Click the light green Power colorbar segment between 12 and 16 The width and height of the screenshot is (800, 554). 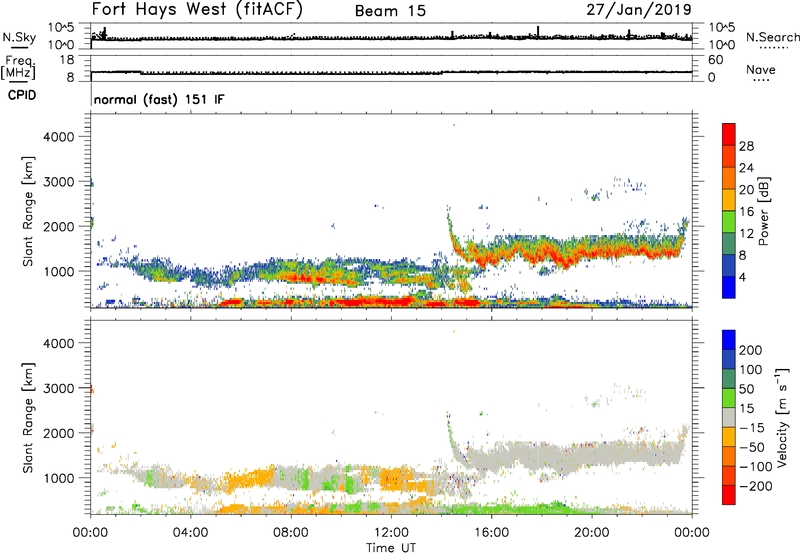[729, 222]
